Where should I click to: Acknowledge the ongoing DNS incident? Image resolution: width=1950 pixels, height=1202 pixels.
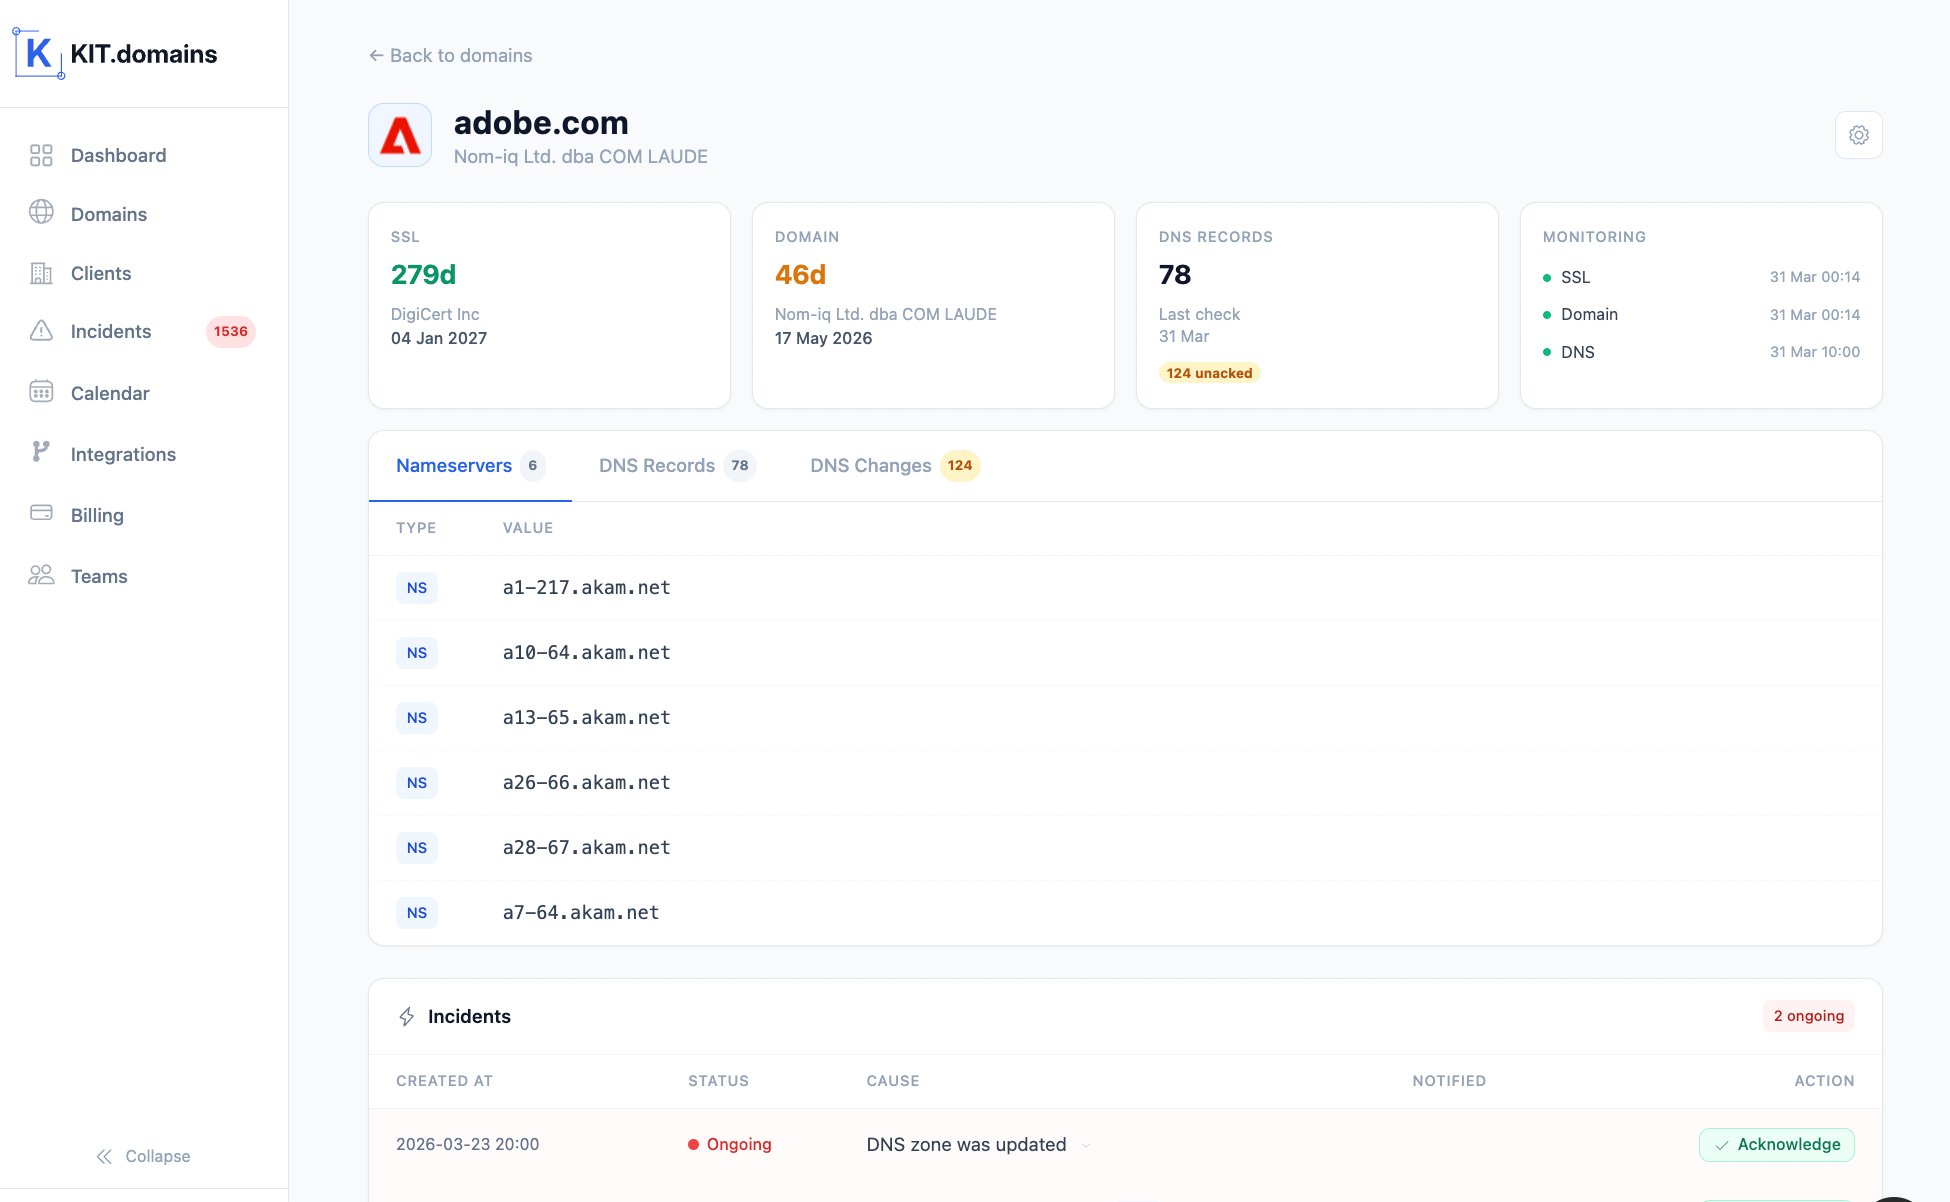tap(1777, 1144)
